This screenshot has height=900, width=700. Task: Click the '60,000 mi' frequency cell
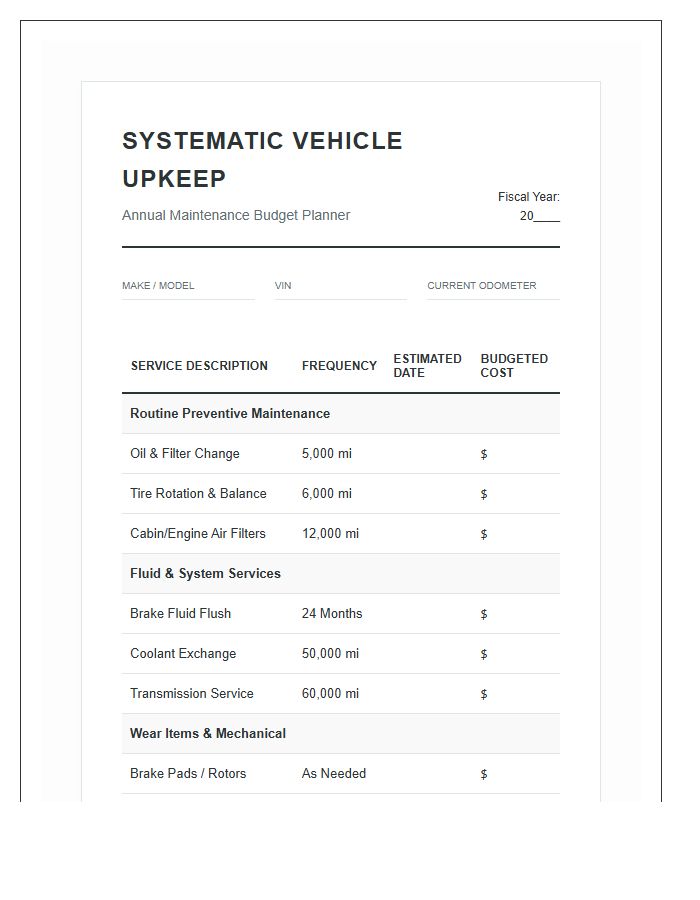(x=330, y=693)
